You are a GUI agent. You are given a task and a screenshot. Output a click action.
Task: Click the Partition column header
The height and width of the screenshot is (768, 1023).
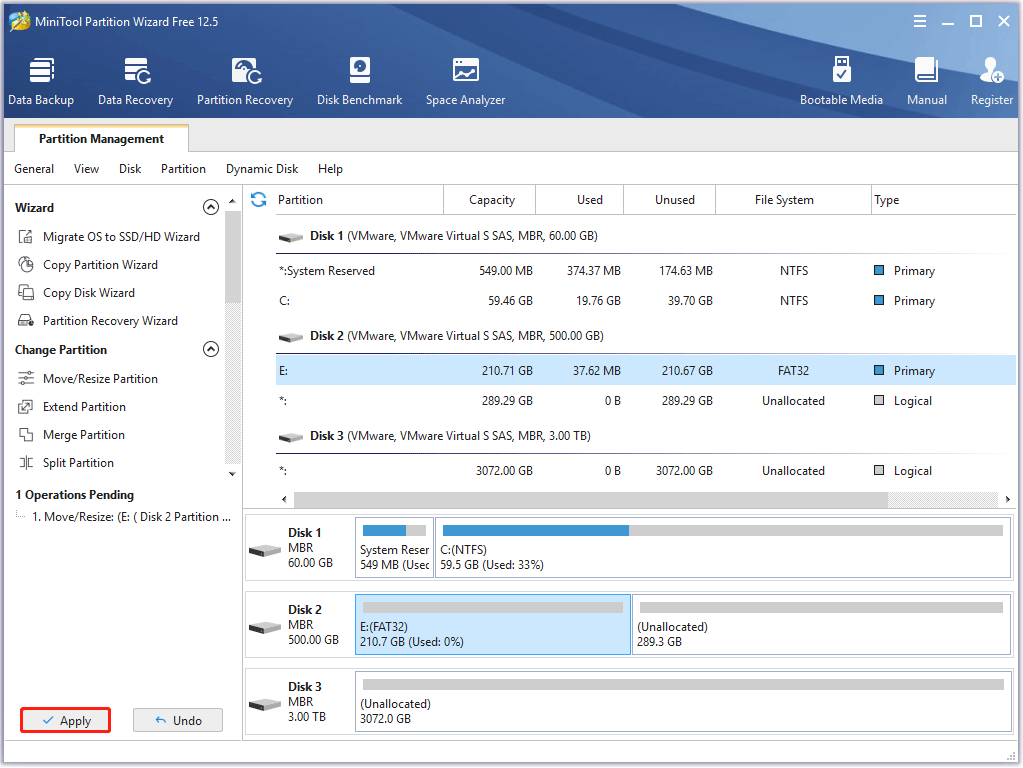358,200
